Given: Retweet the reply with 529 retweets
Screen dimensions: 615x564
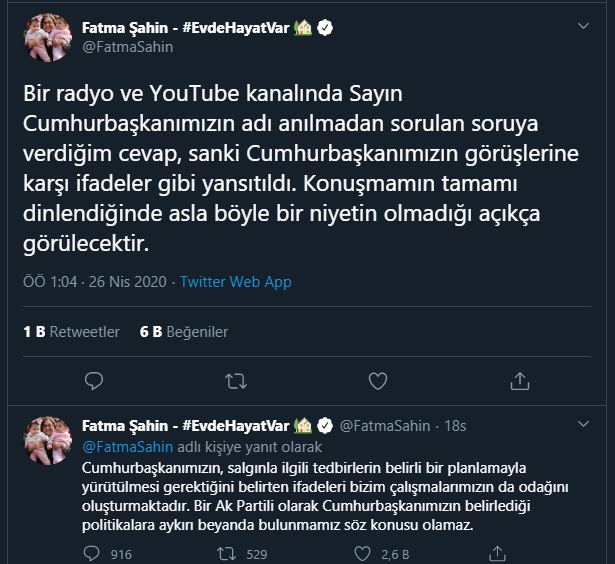Looking at the screenshot, I should [227, 553].
